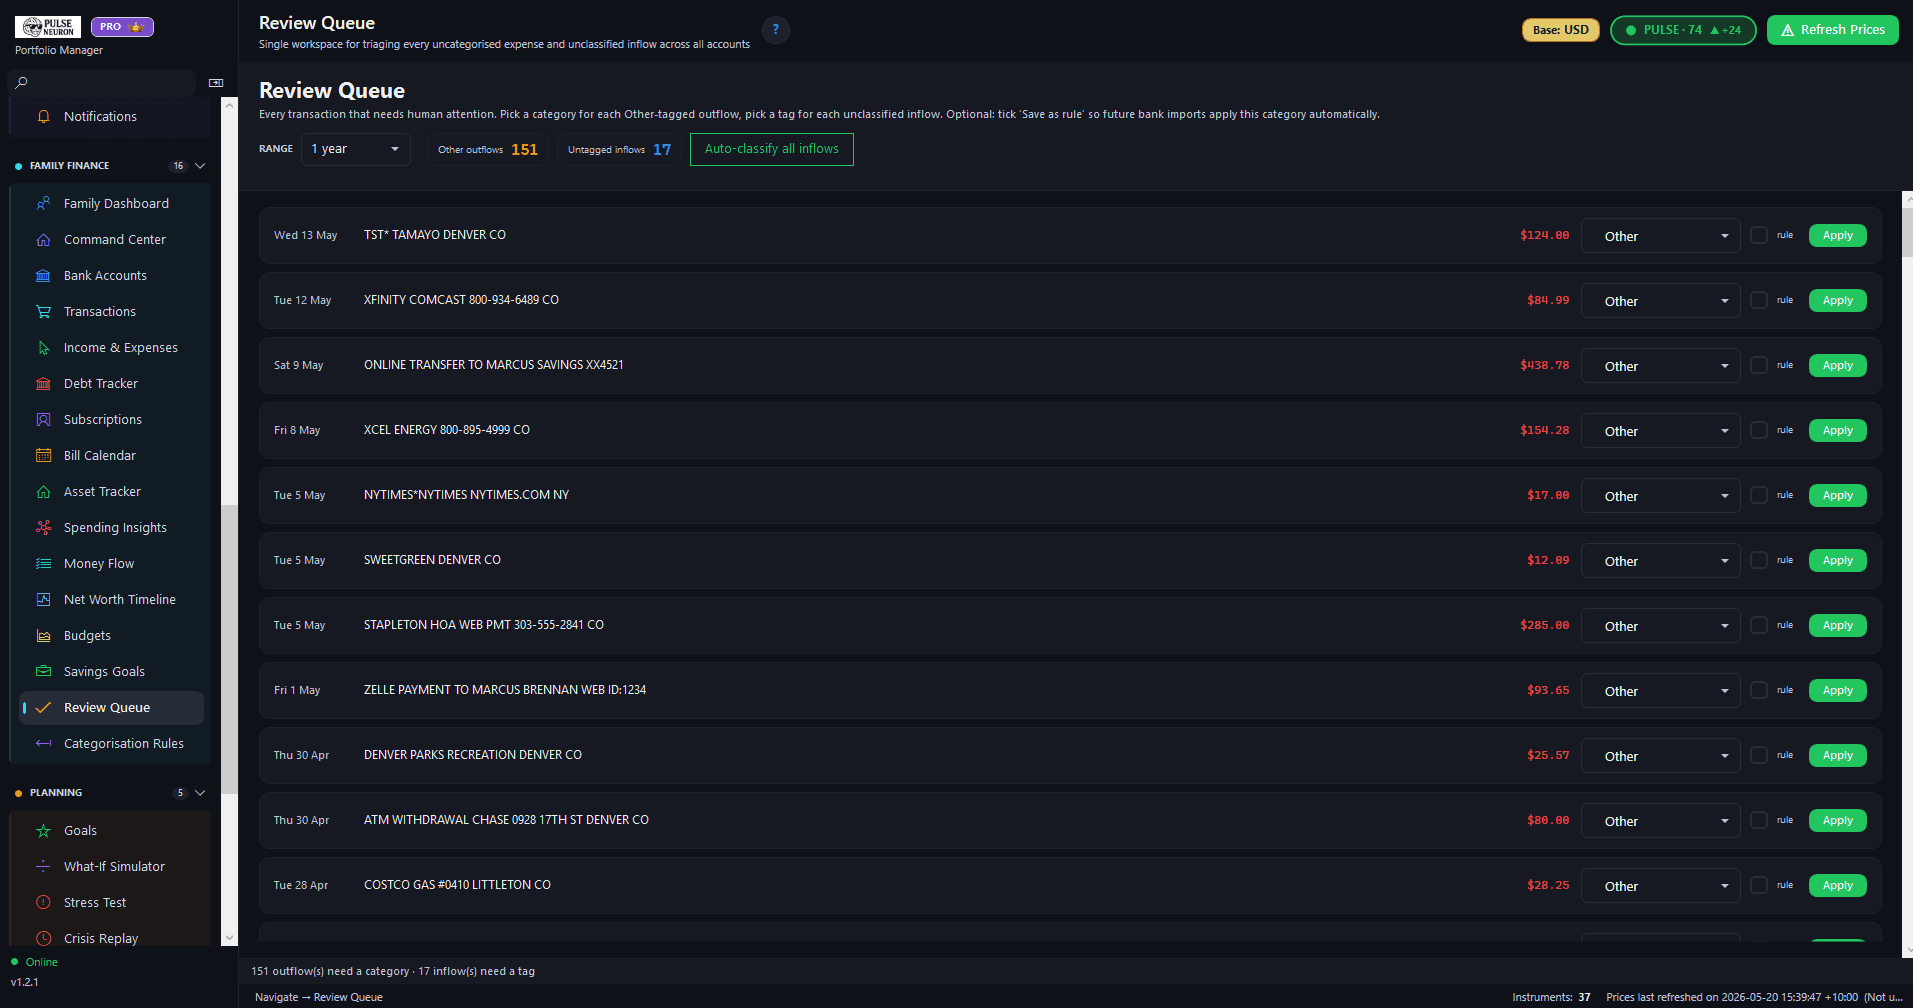The width and height of the screenshot is (1913, 1008).
Task: Open Transactions menu item
Action: click(x=111, y=311)
